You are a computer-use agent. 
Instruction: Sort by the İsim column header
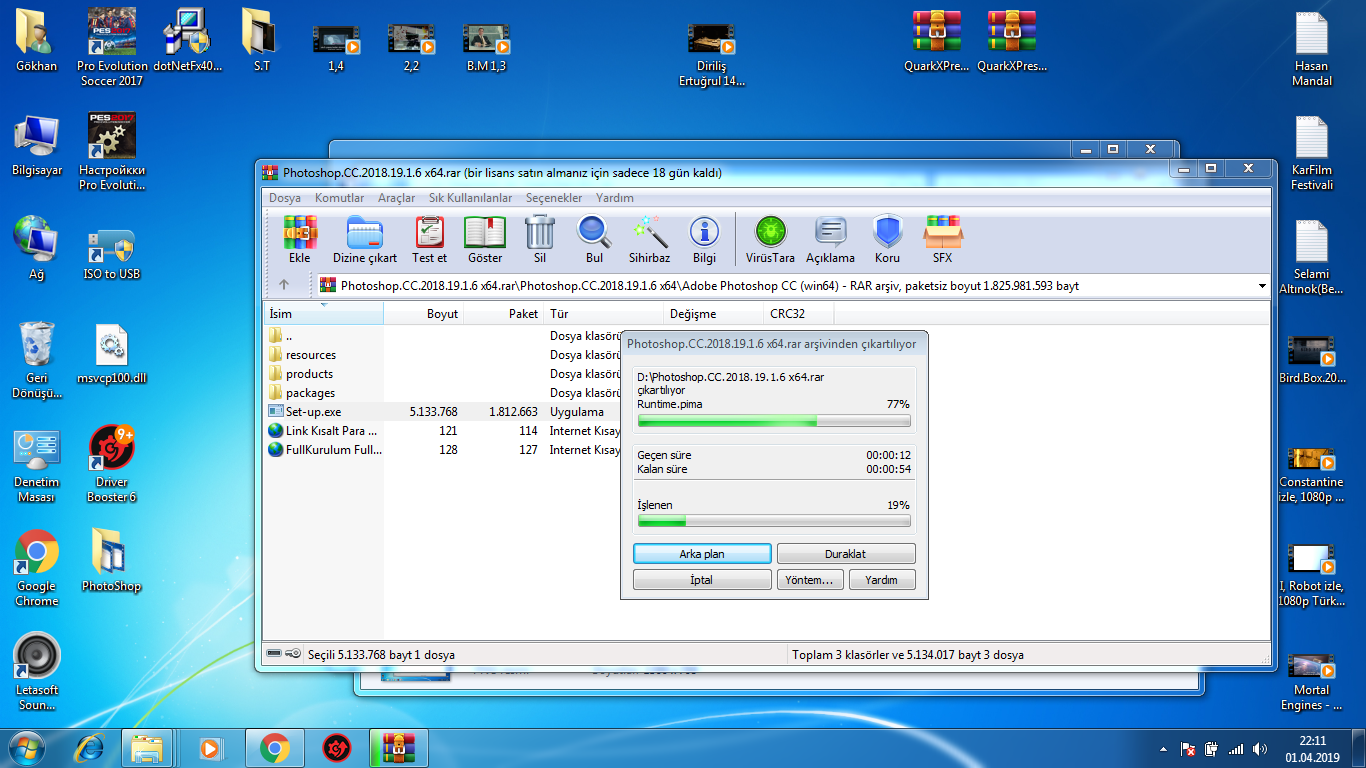click(x=323, y=314)
